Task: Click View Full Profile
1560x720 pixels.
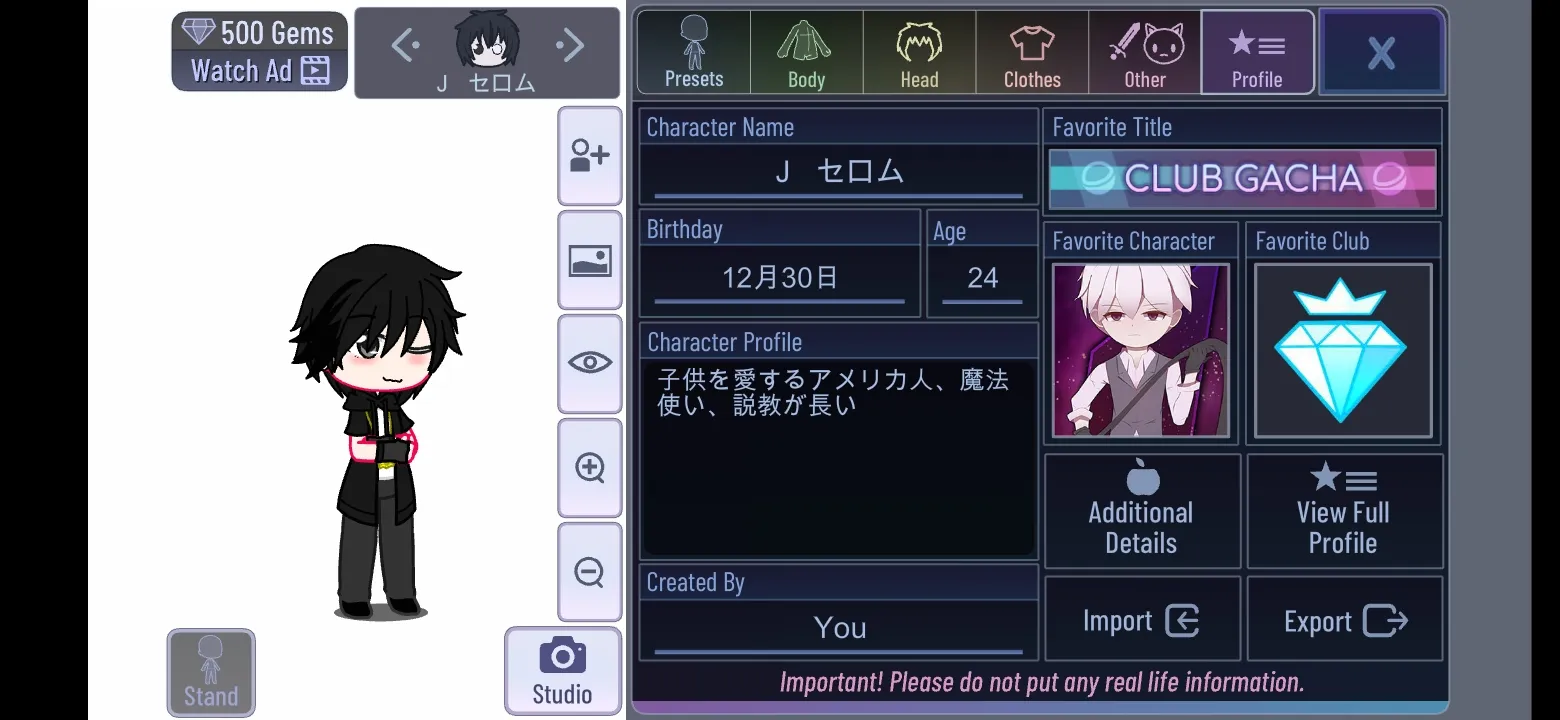Action: click(x=1344, y=511)
